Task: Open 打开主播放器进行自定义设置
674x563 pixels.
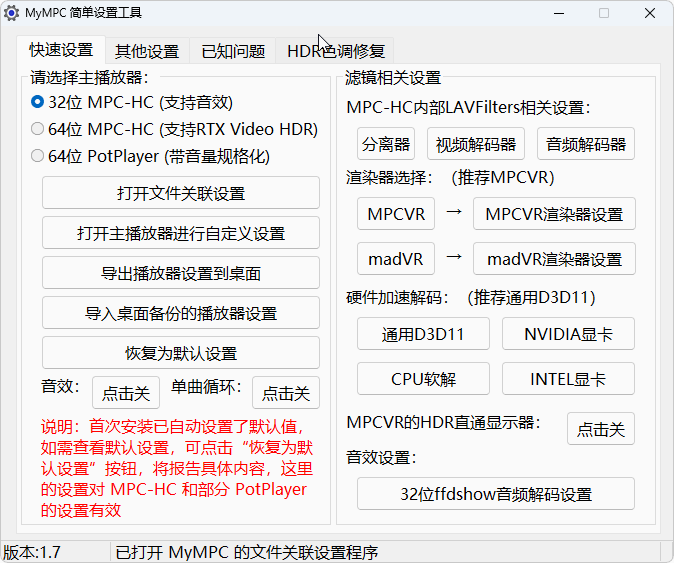Action: [181, 233]
